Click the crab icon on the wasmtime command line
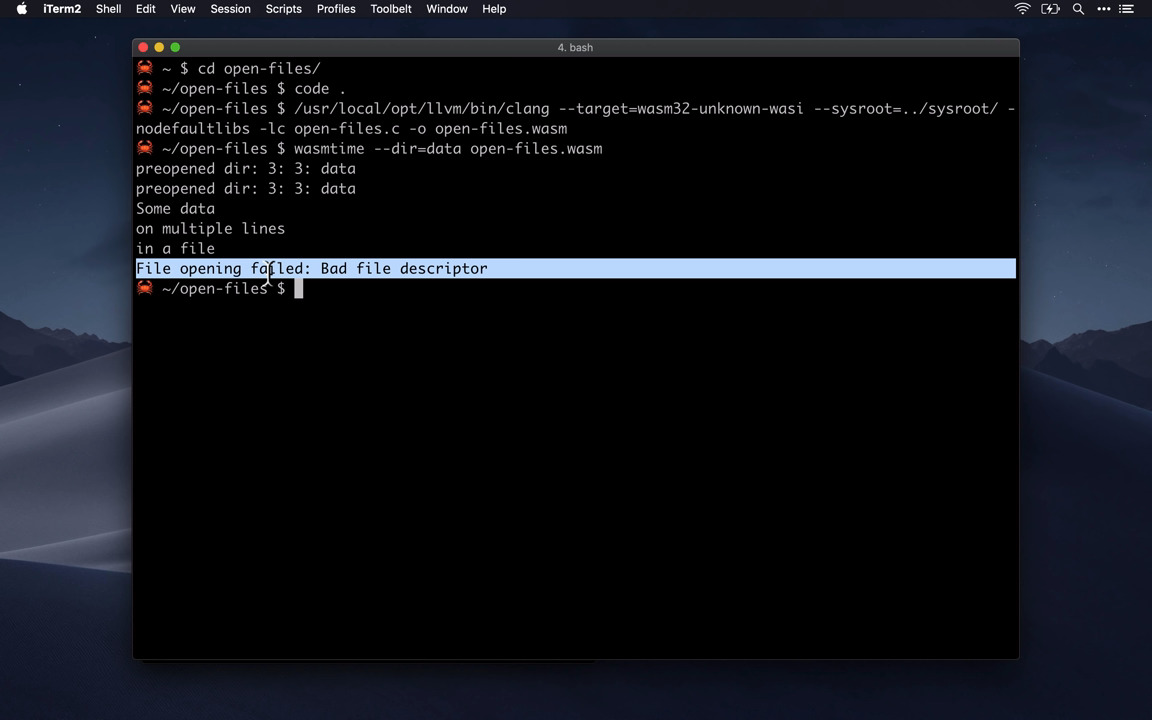This screenshot has width=1152, height=720. [x=145, y=148]
